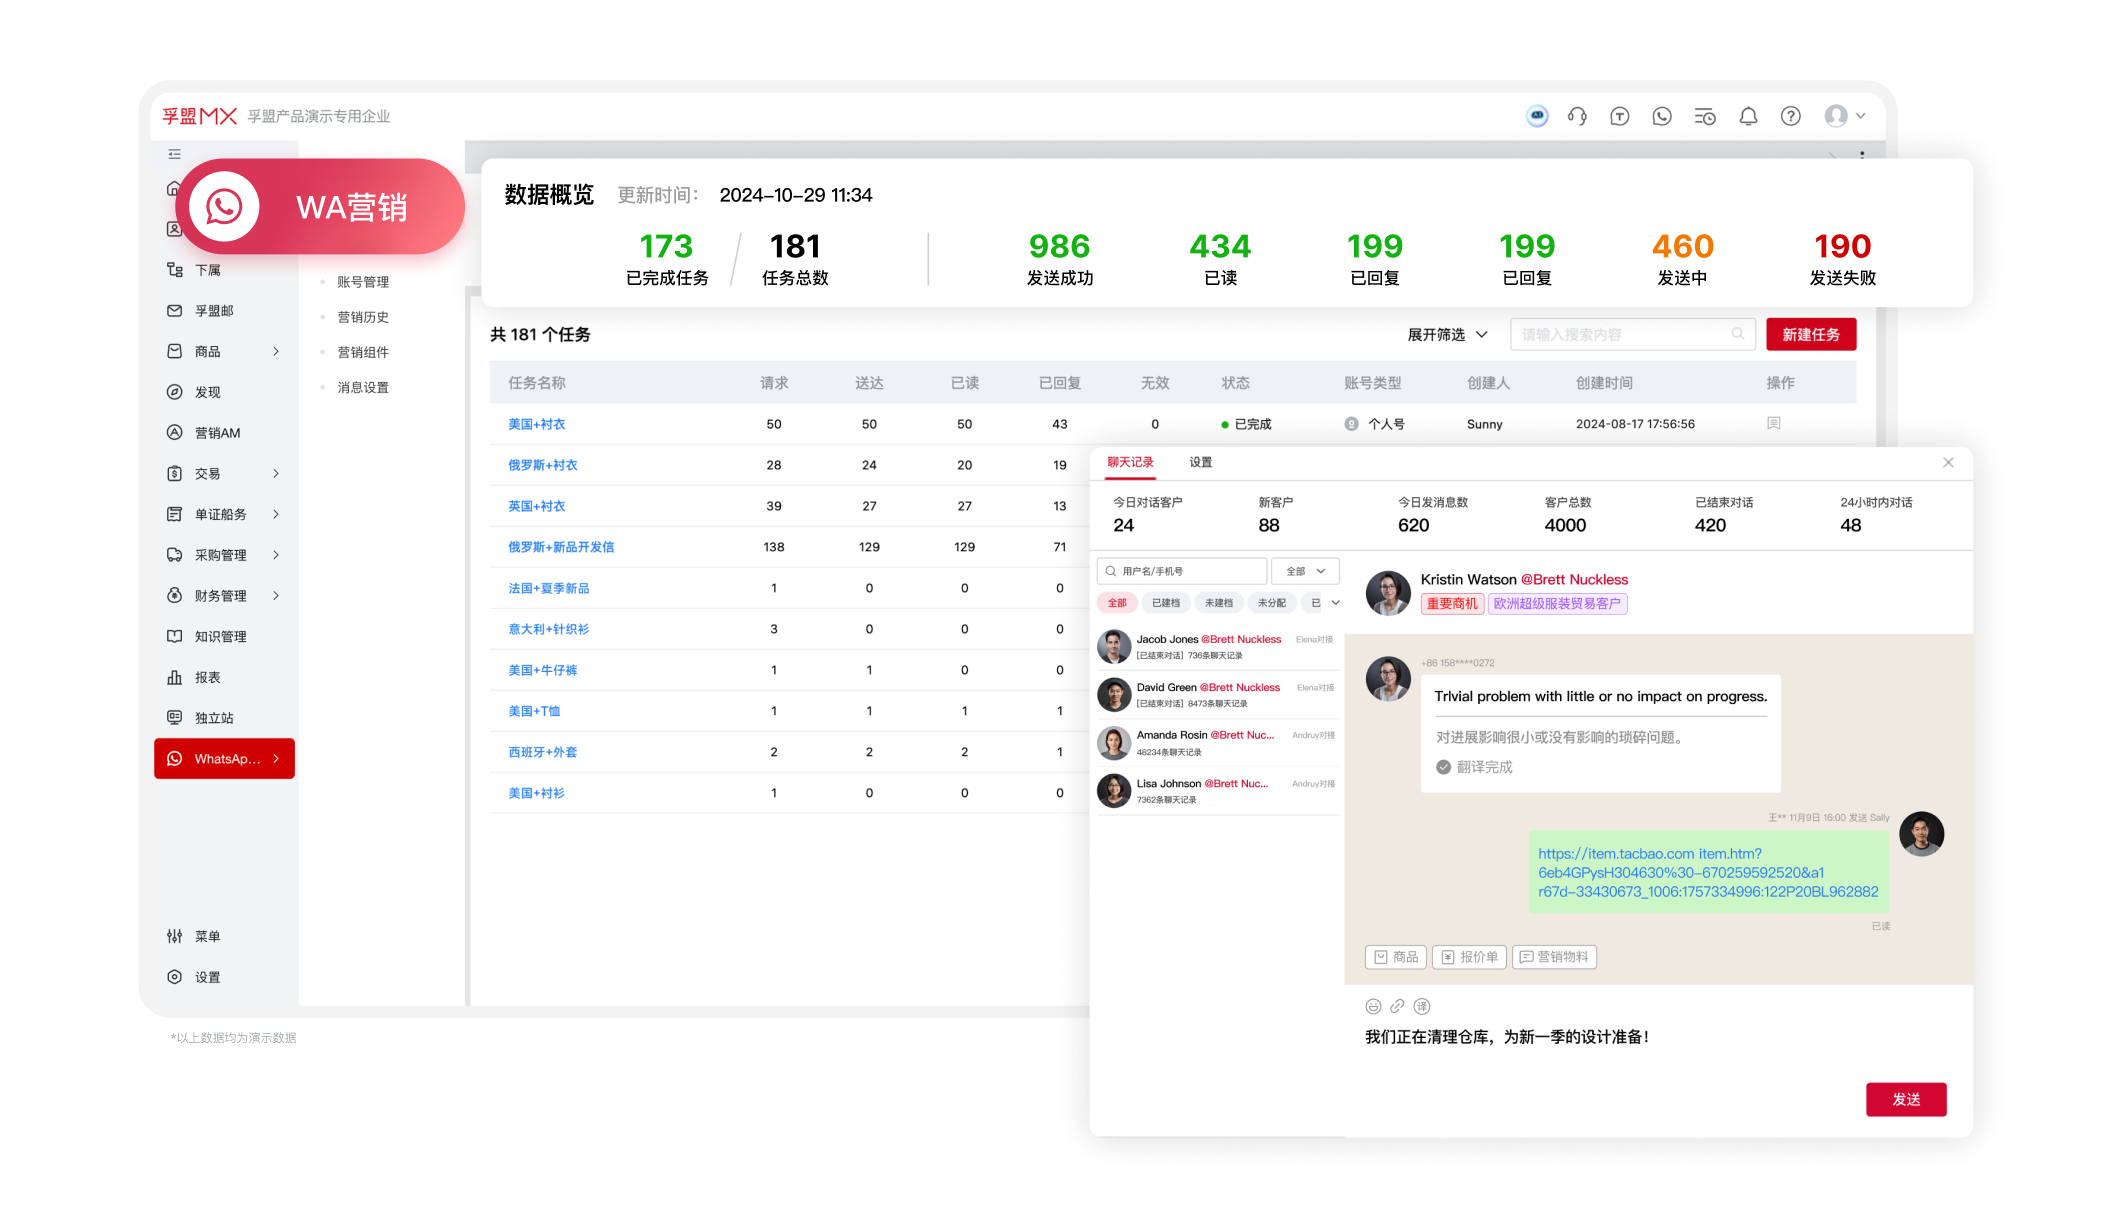Click the help question mark icon
The image size is (2124, 1231).
tap(1790, 116)
